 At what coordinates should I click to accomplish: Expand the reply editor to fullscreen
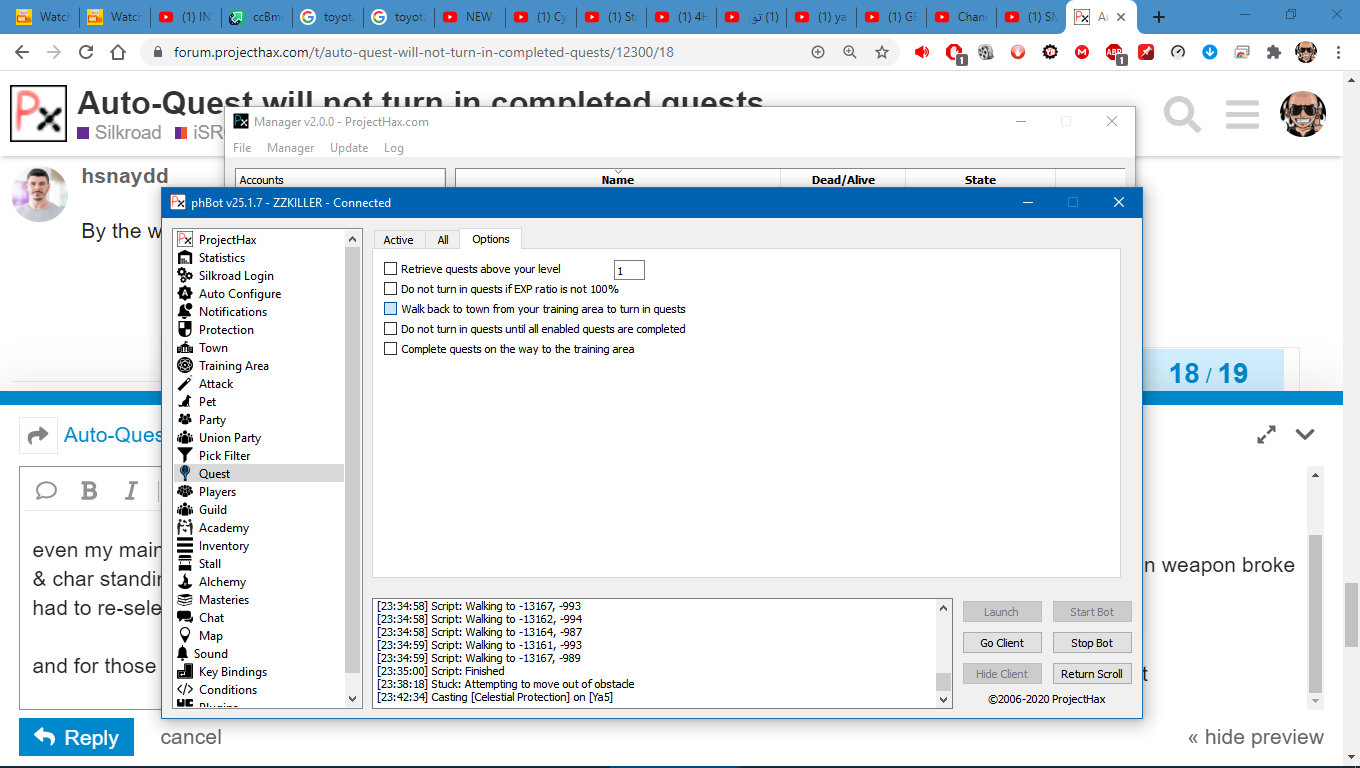click(1266, 435)
